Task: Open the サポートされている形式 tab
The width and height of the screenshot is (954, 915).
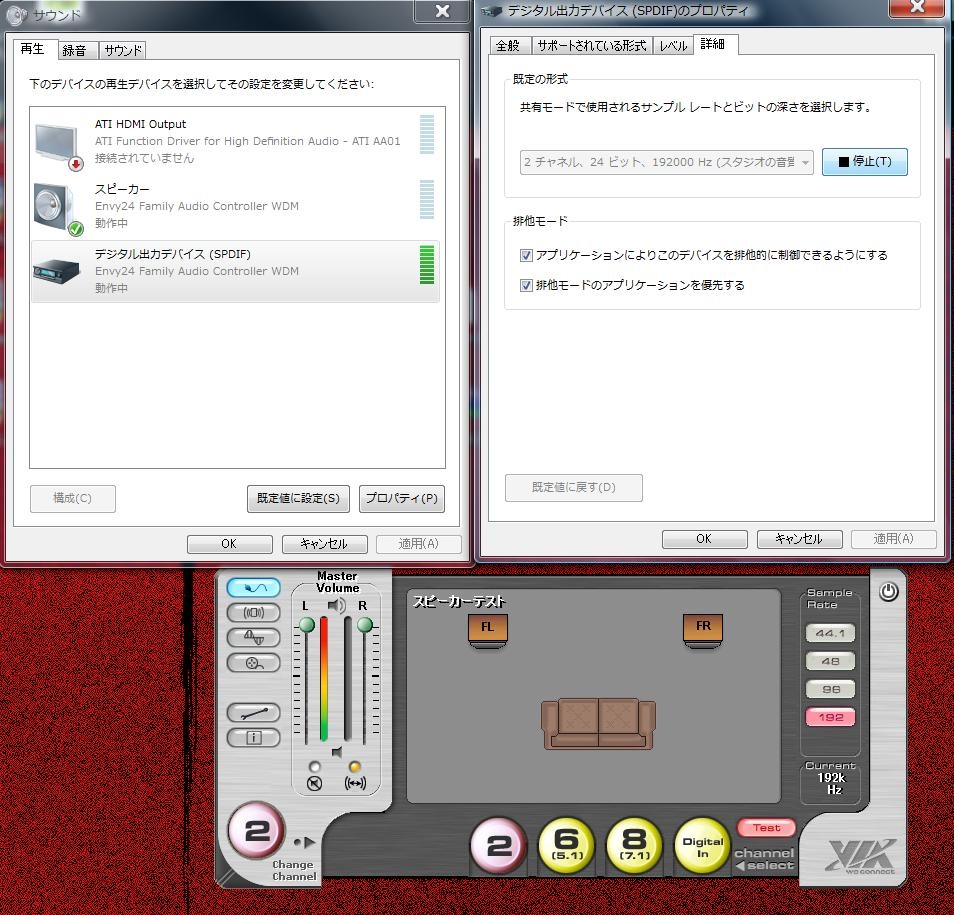Action: coord(592,46)
